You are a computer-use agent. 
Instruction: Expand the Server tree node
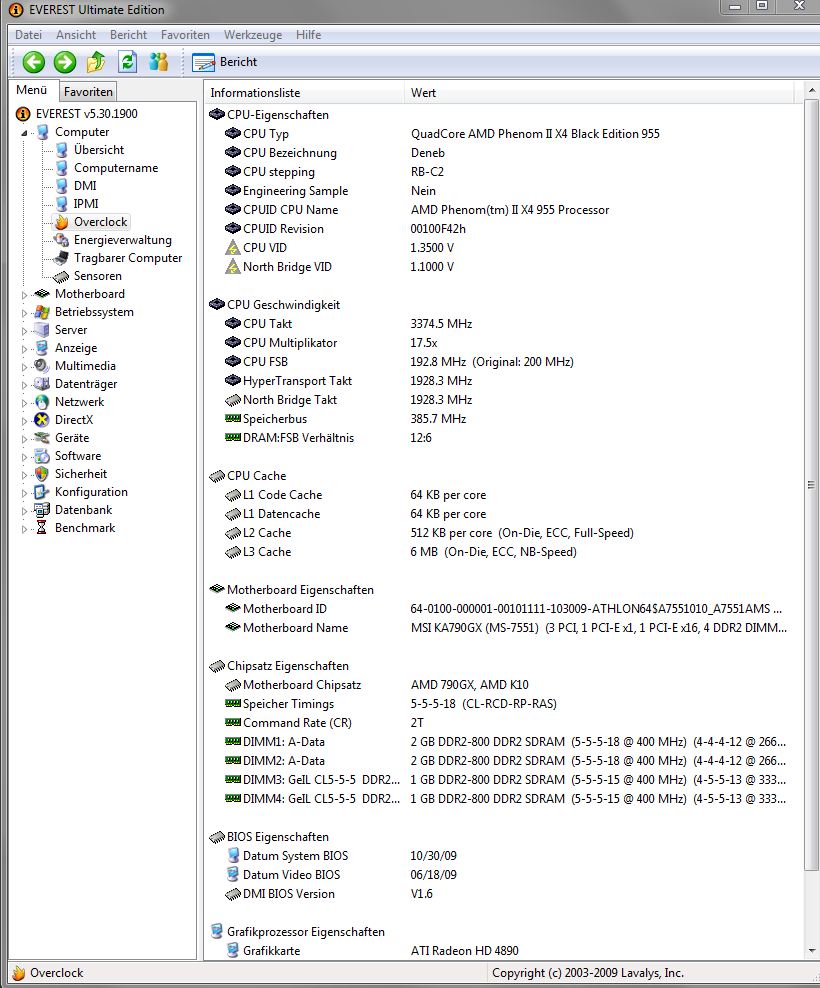pos(25,331)
